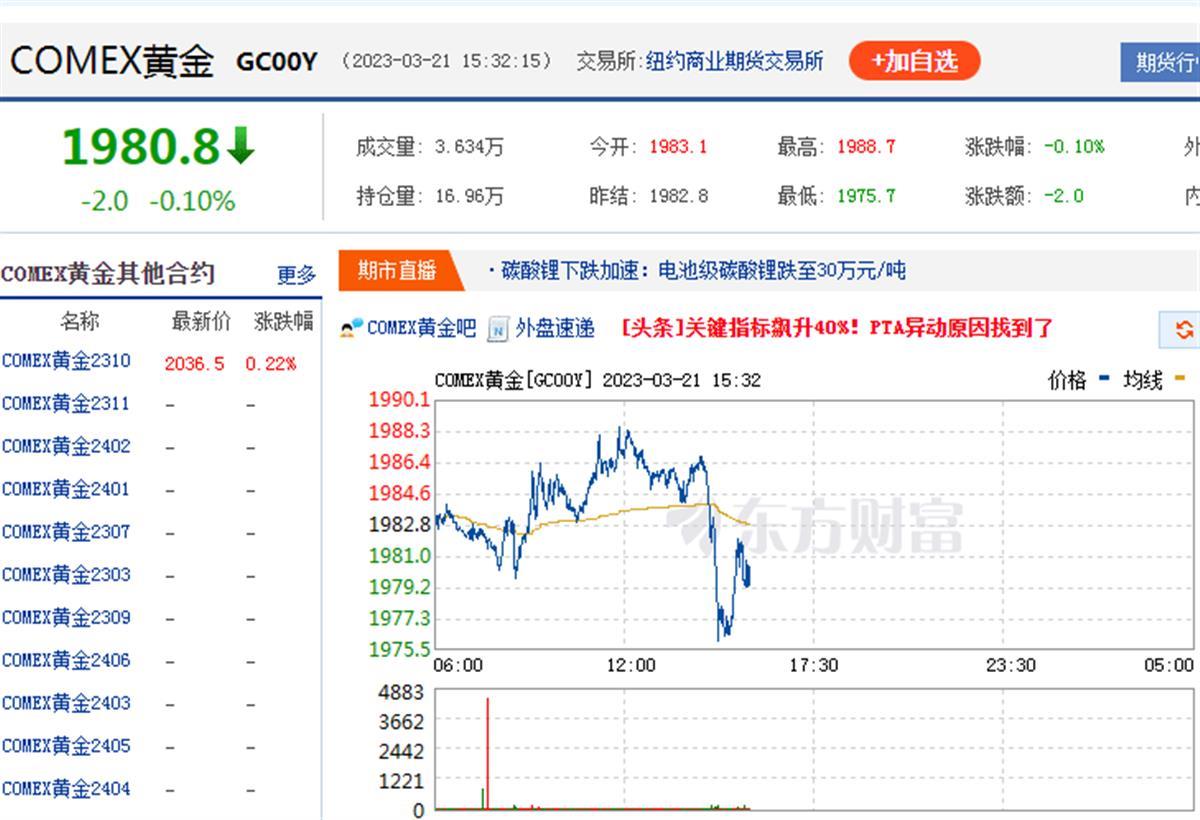The width and height of the screenshot is (1200, 820).
Task: Click the green down arrow beside 1980.8
Action: tap(241, 147)
